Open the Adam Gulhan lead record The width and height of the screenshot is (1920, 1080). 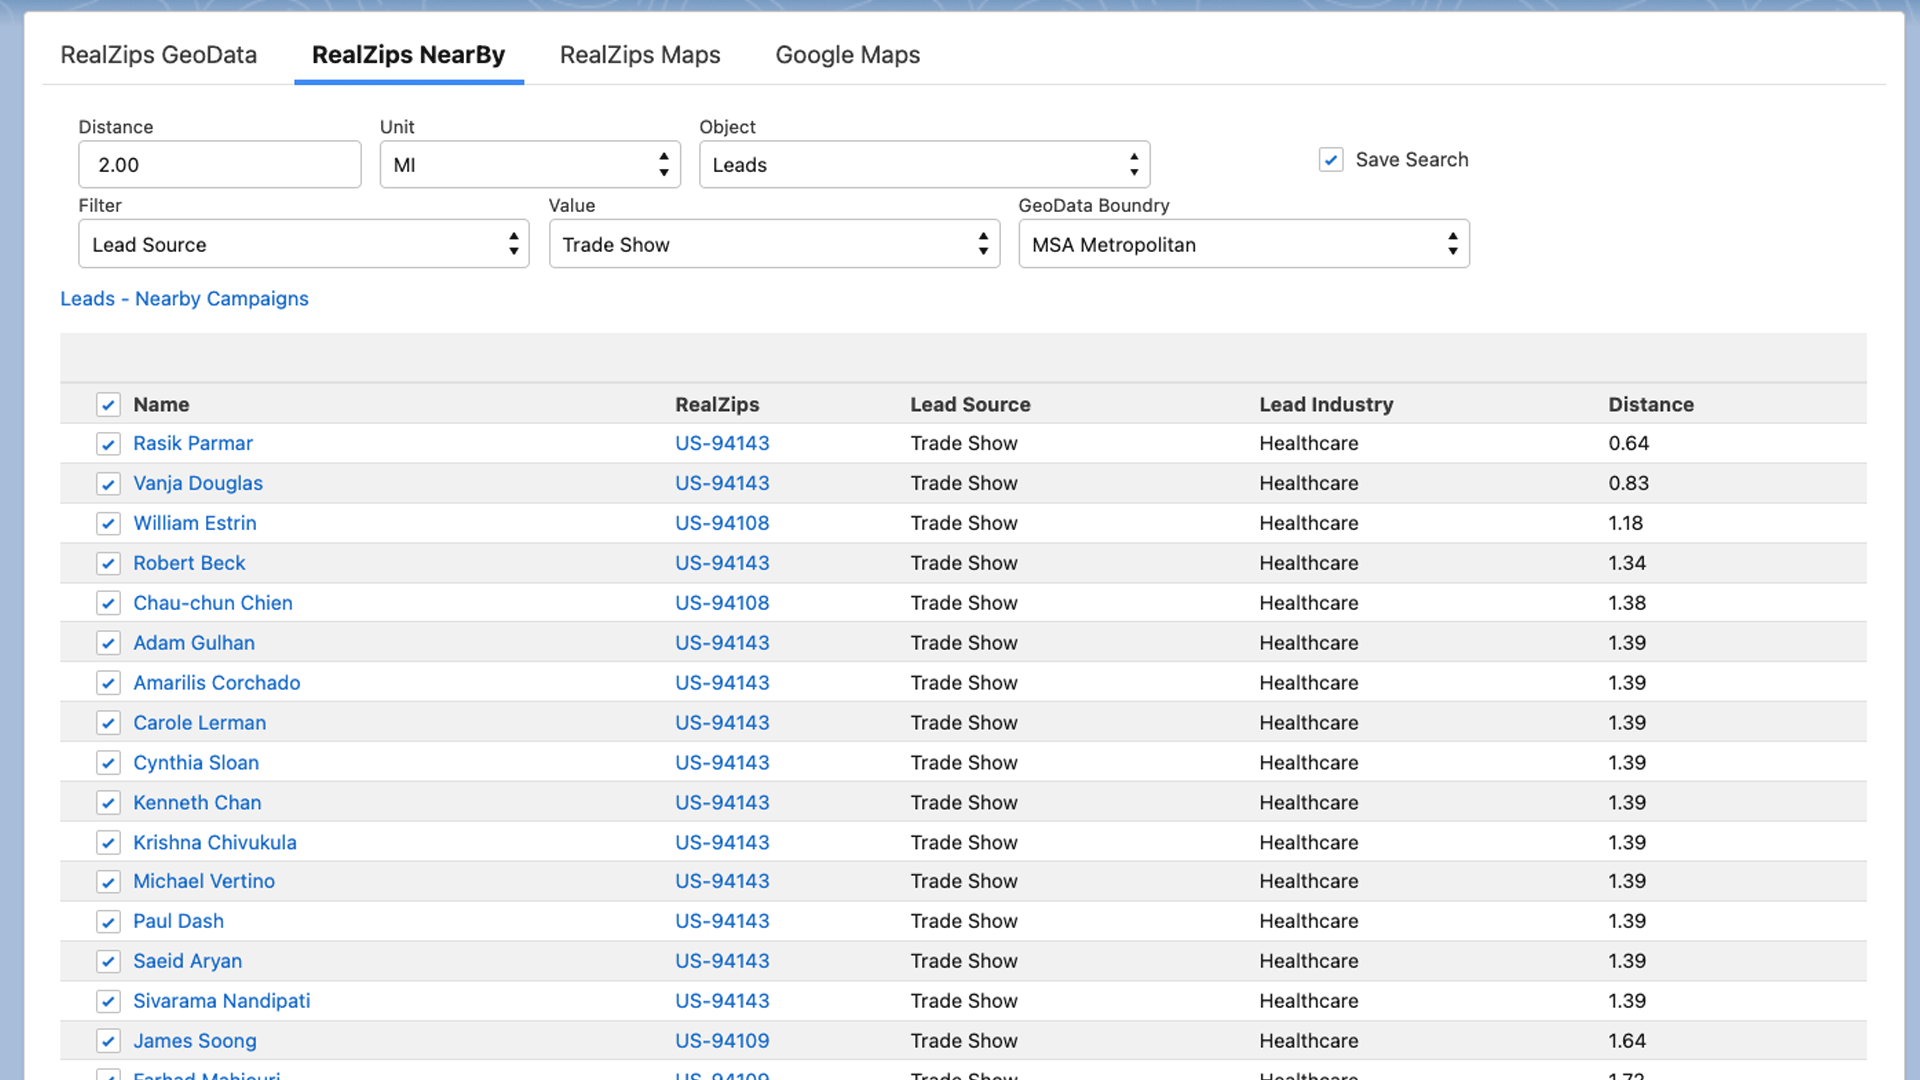coord(194,643)
